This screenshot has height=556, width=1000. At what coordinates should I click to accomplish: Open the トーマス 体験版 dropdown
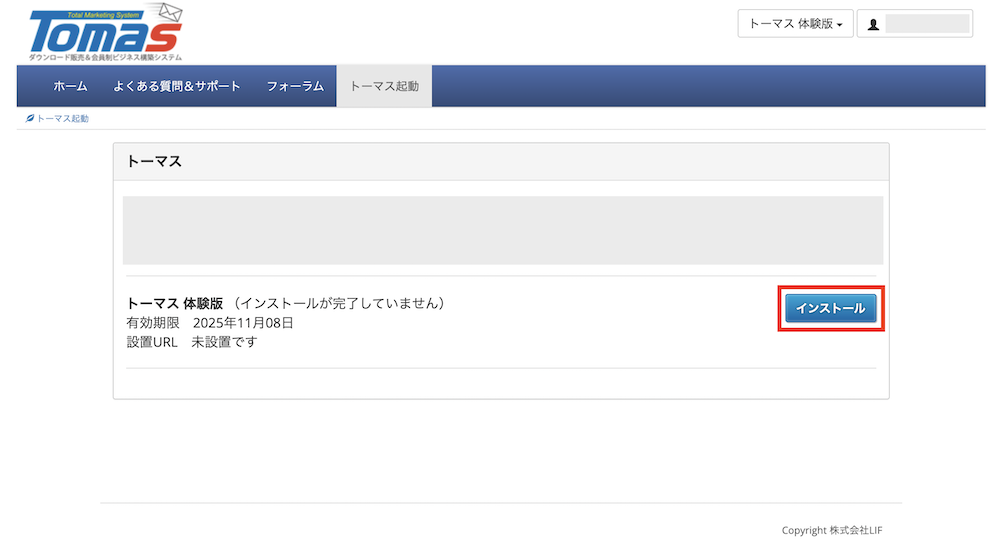click(x=794, y=24)
